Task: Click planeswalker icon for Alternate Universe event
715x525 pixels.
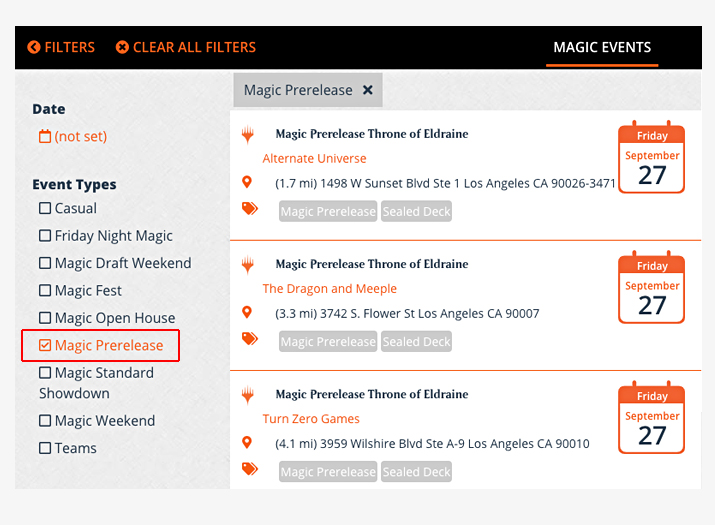Action: 248,135
